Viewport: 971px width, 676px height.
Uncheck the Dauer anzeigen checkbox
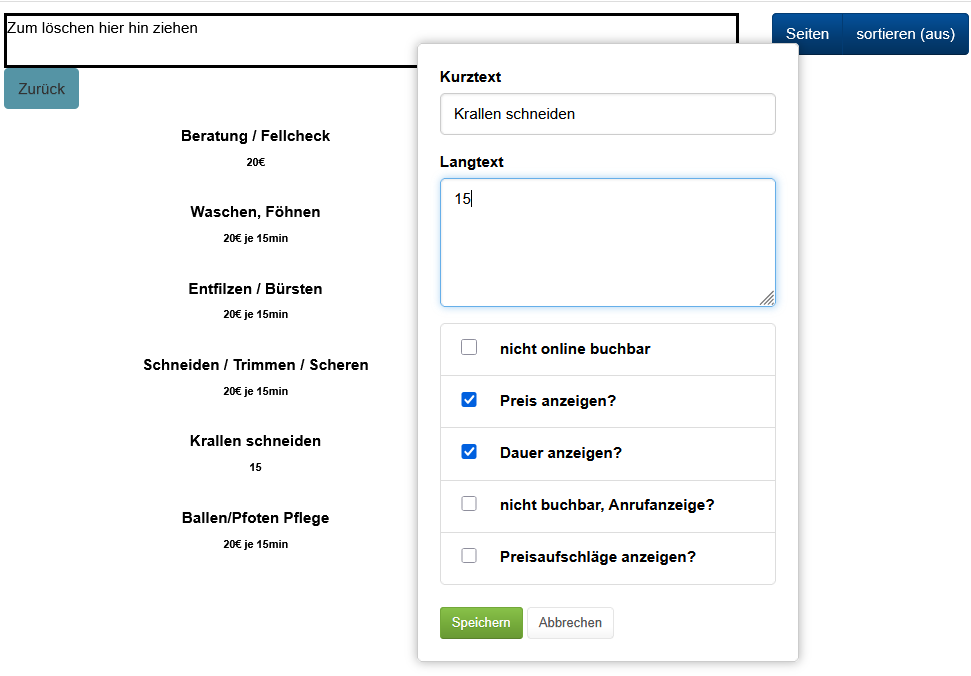pos(469,452)
